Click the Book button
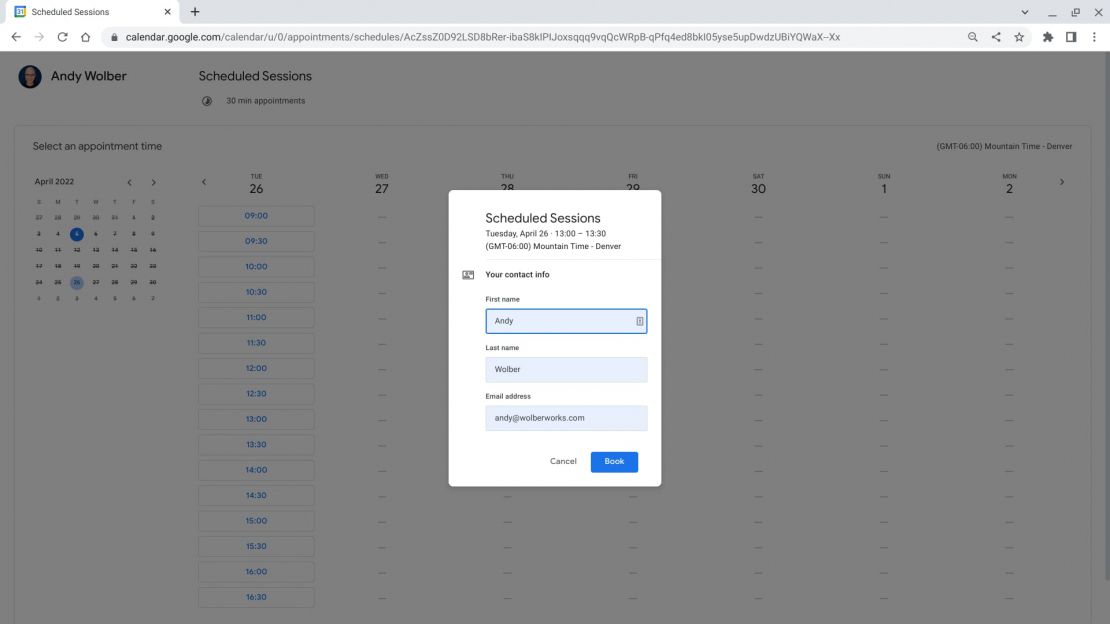The height and width of the screenshot is (624, 1110). [613, 461]
